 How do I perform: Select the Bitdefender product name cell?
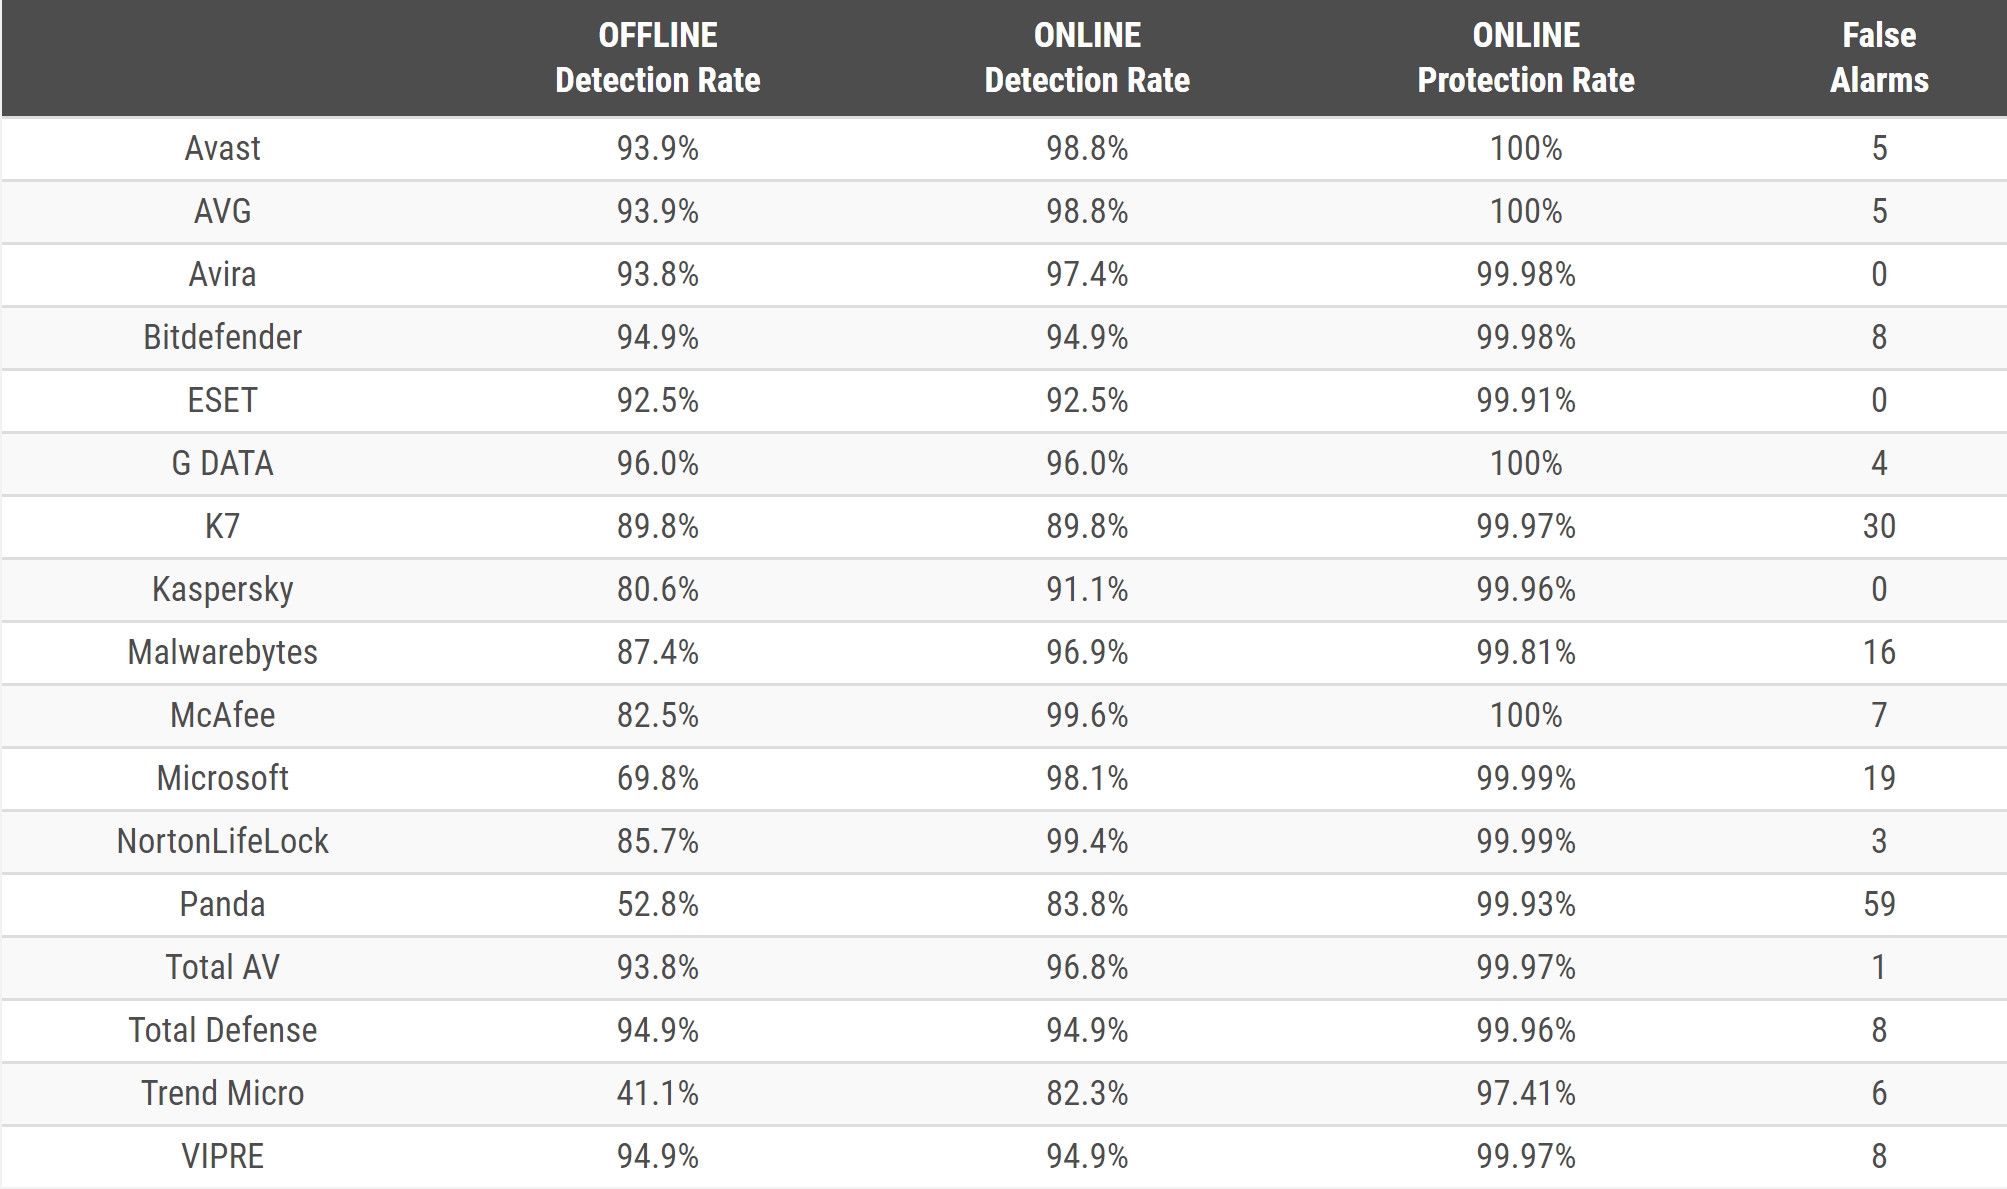coord(222,338)
